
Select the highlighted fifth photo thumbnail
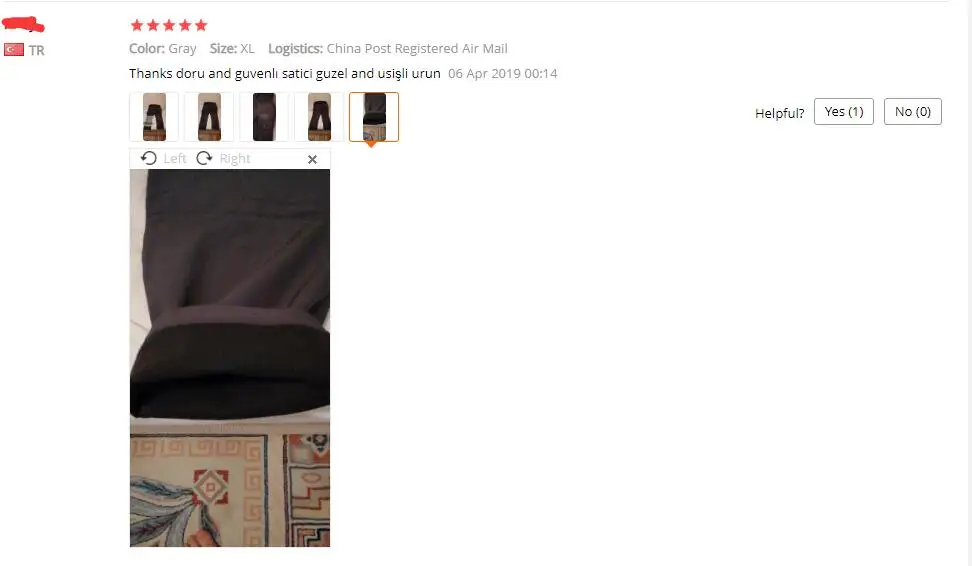point(374,117)
